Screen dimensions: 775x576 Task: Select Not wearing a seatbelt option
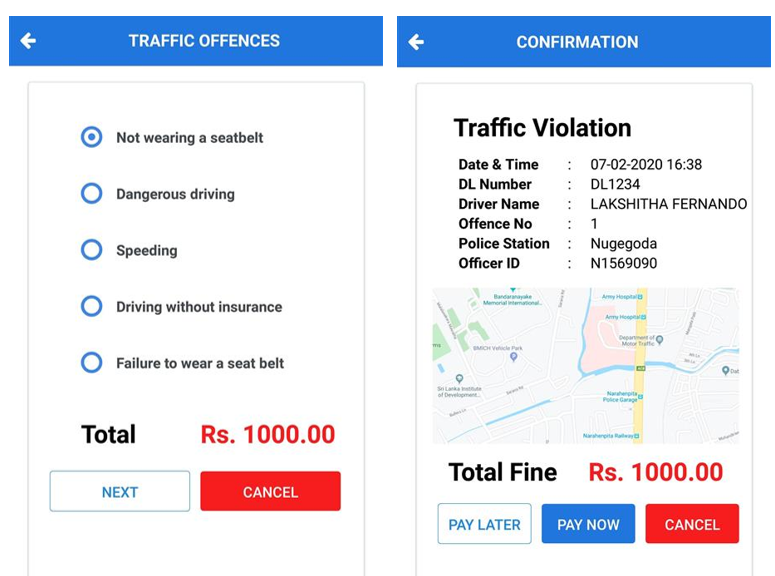(91, 137)
